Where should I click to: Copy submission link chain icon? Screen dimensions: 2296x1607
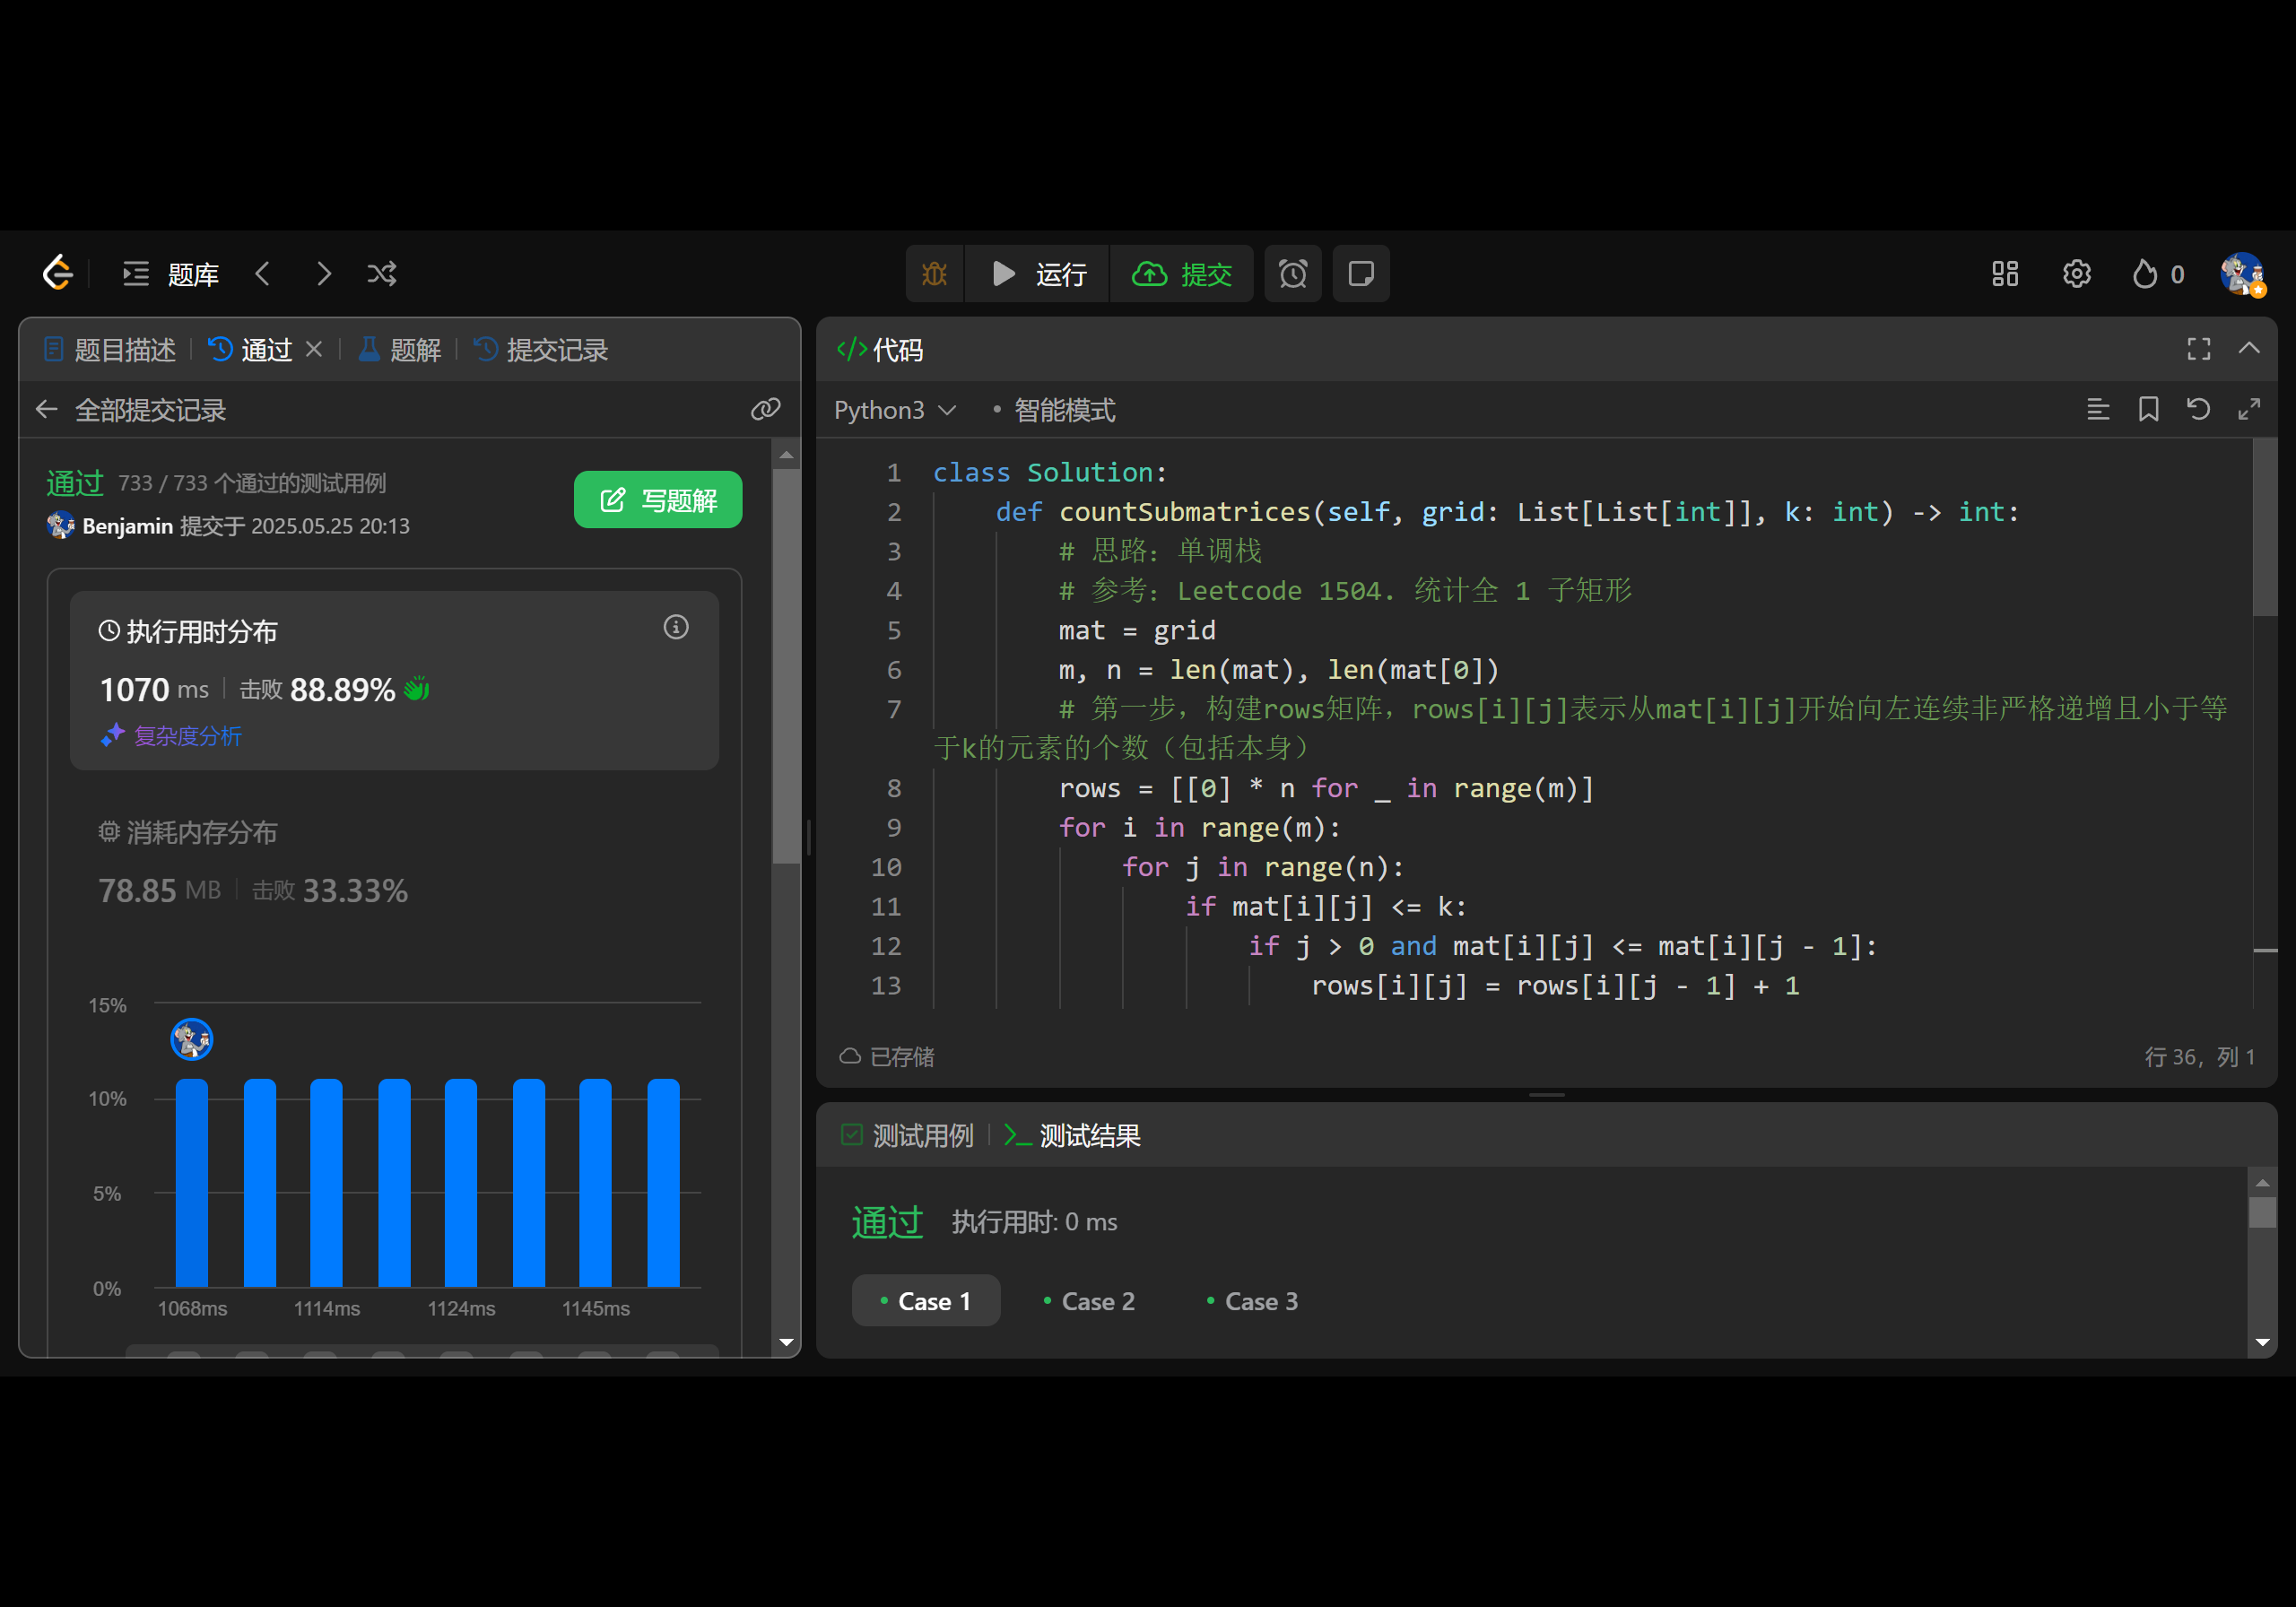click(x=765, y=409)
